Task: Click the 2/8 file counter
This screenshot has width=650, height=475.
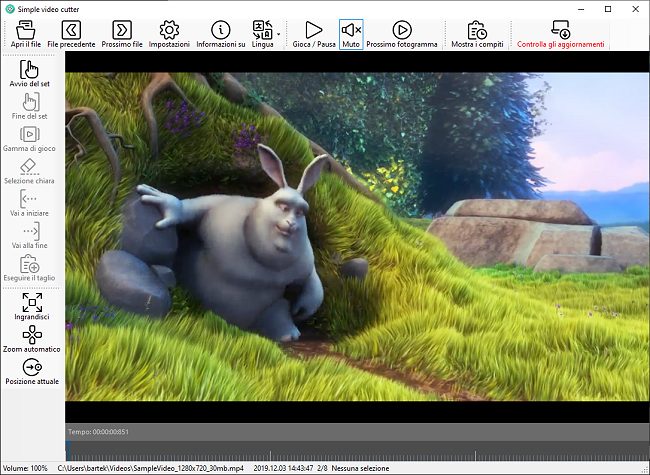Action: (322, 468)
